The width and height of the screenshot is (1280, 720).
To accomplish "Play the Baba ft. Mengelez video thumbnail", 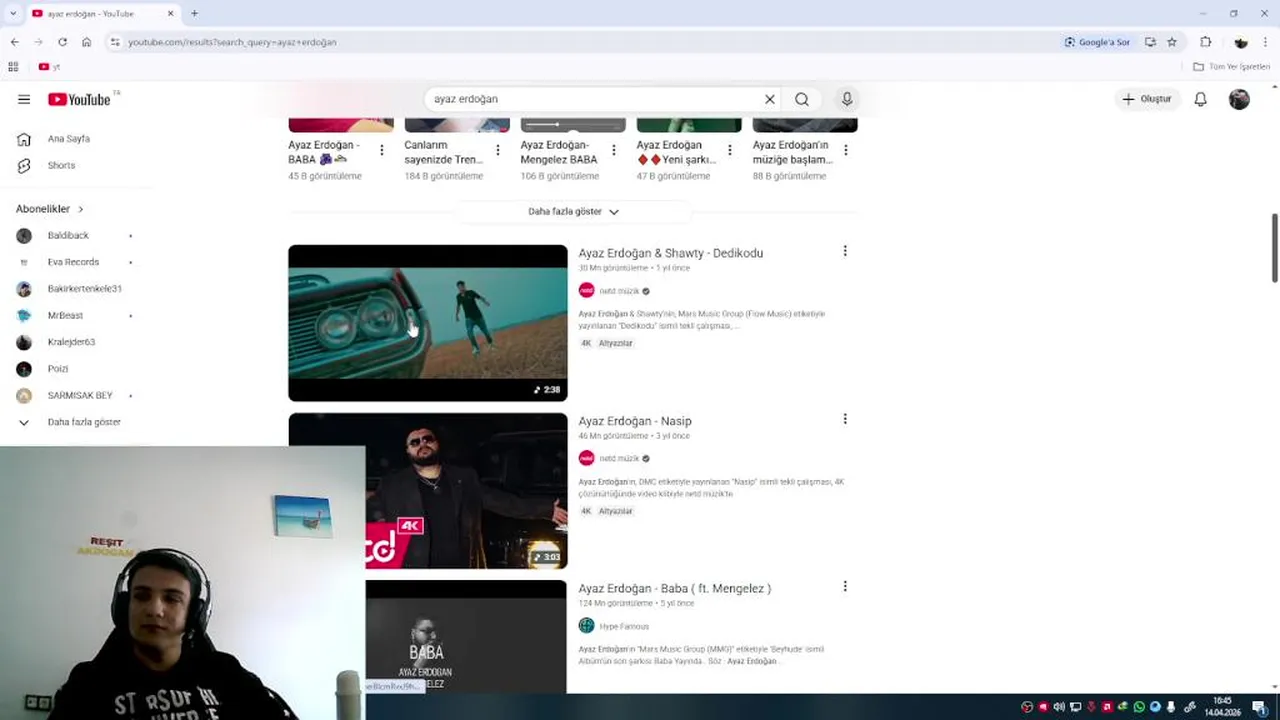I will [466, 636].
